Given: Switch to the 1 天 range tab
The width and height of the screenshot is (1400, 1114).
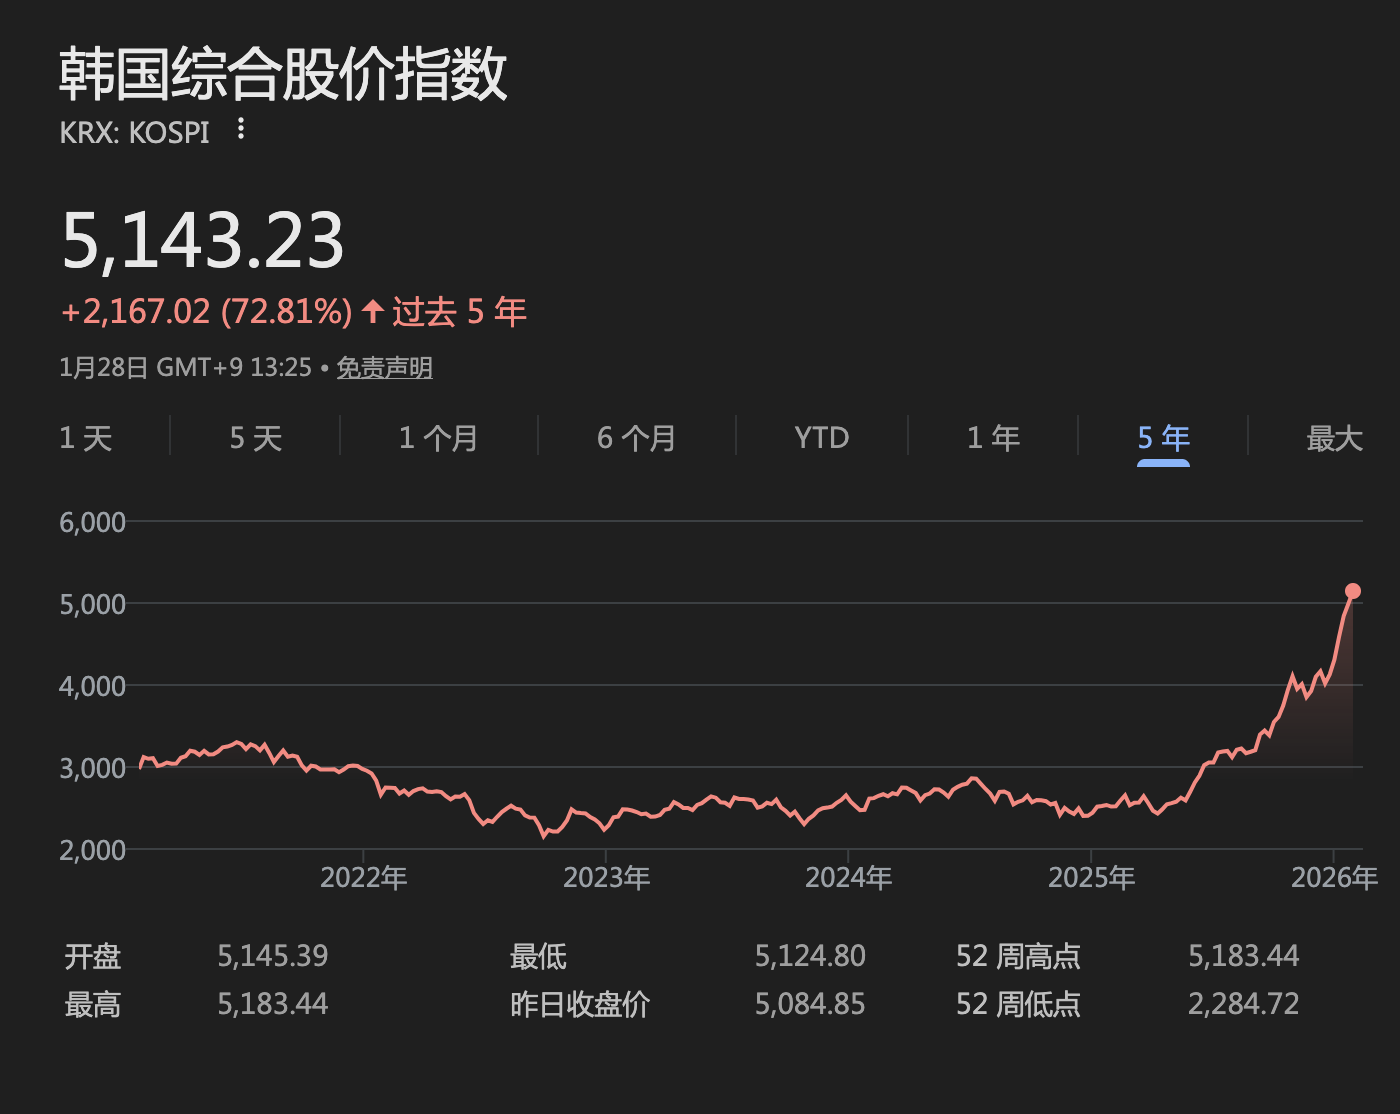Looking at the screenshot, I should tap(86, 438).
